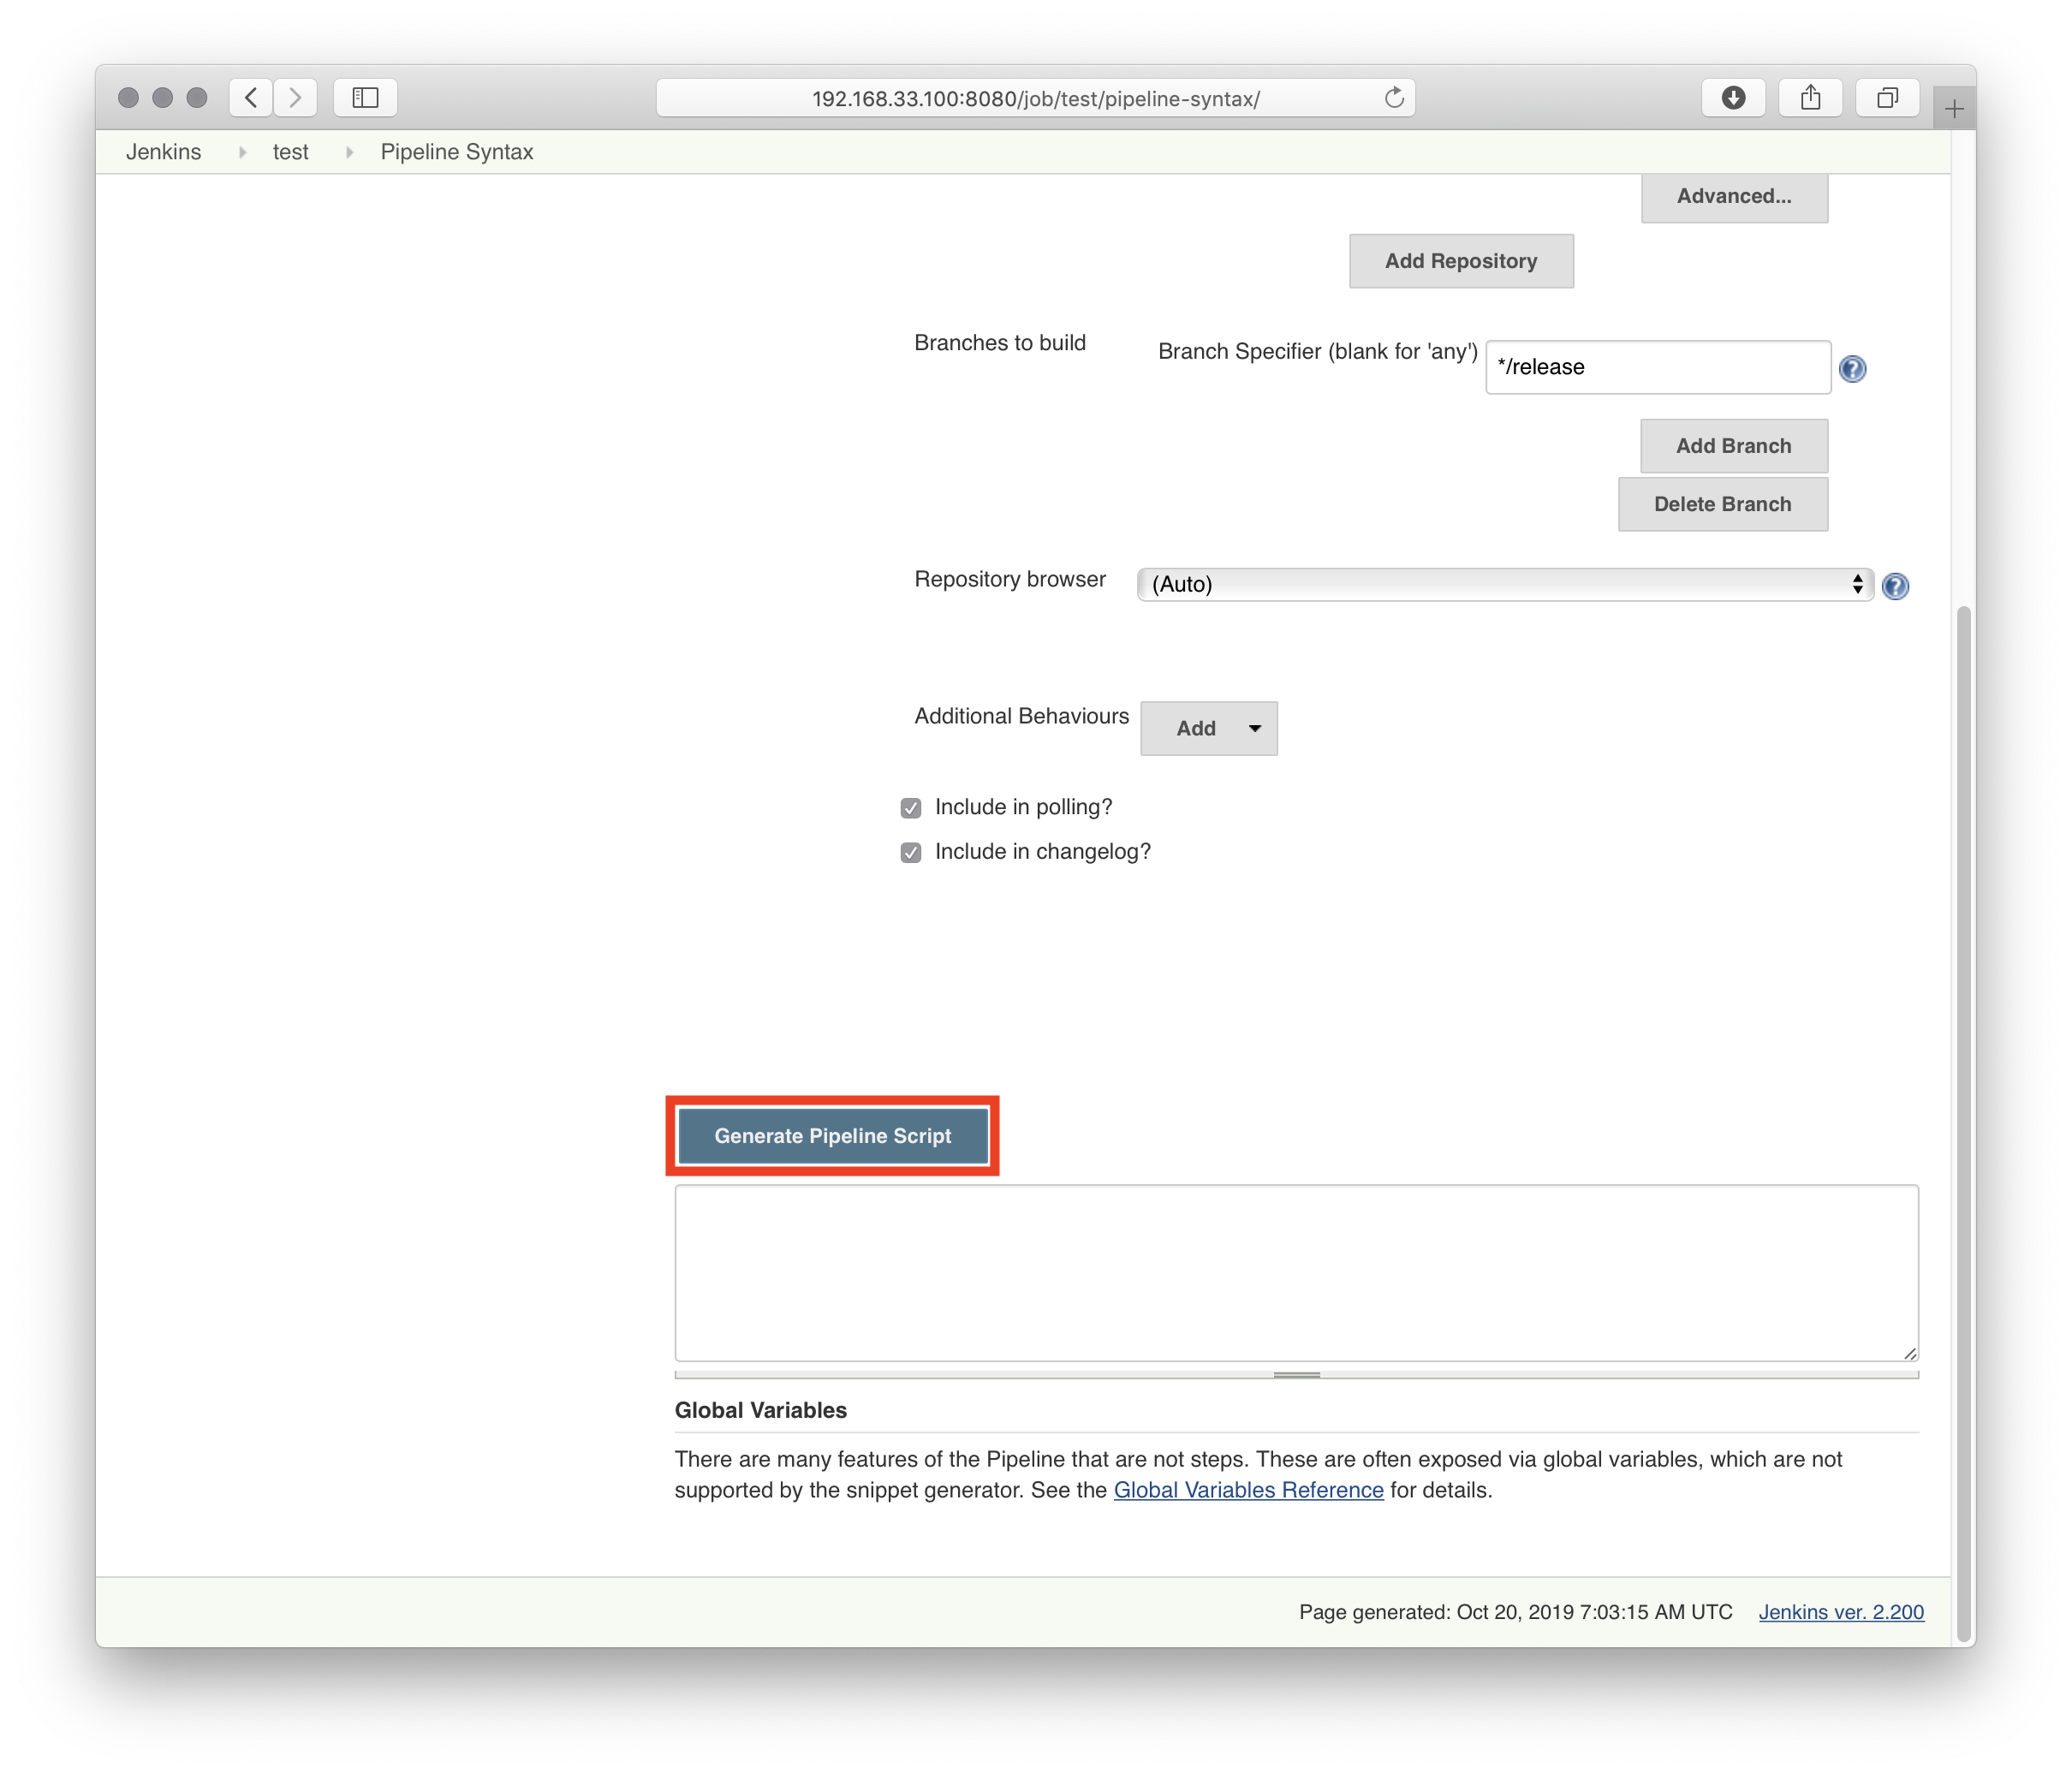
Task: Focus the Safari address bar
Action: tap(1035, 98)
